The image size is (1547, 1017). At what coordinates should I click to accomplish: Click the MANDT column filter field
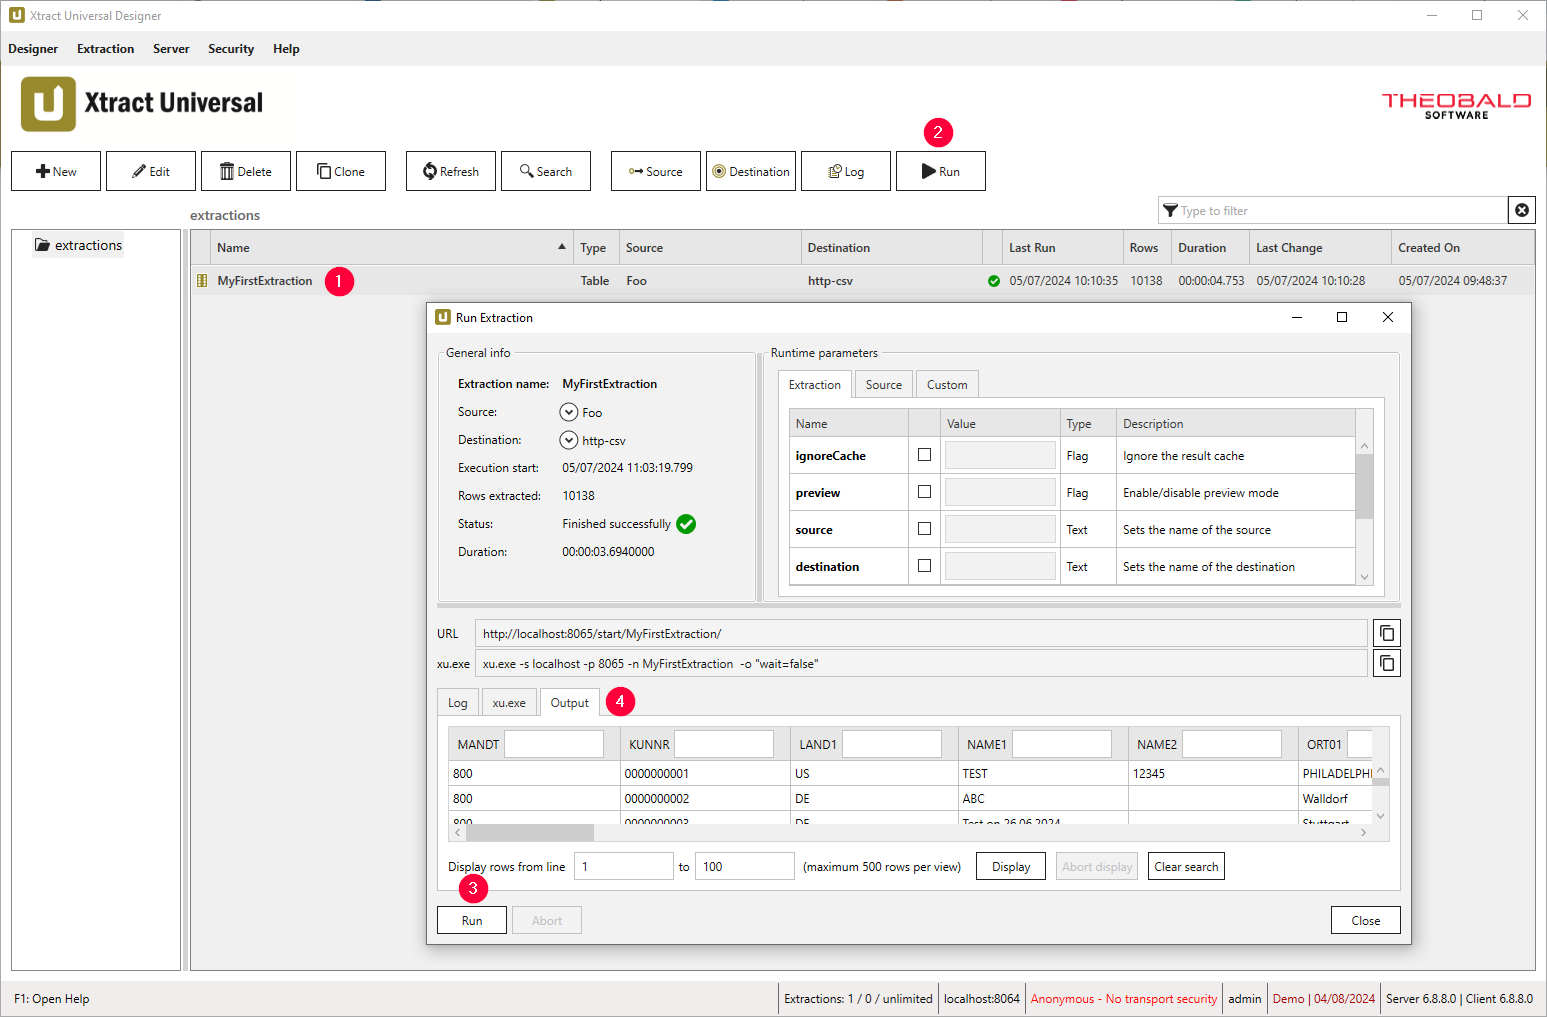[x=554, y=744]
